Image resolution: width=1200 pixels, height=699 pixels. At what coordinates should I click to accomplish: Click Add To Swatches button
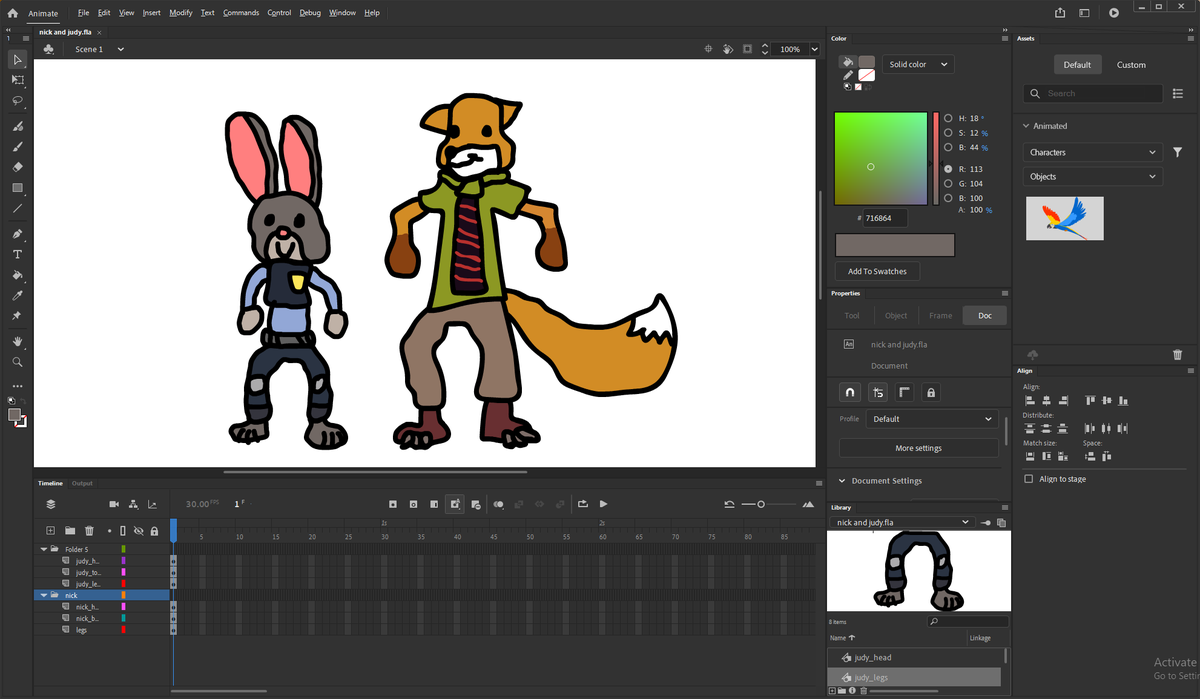(x=877, y=271)
